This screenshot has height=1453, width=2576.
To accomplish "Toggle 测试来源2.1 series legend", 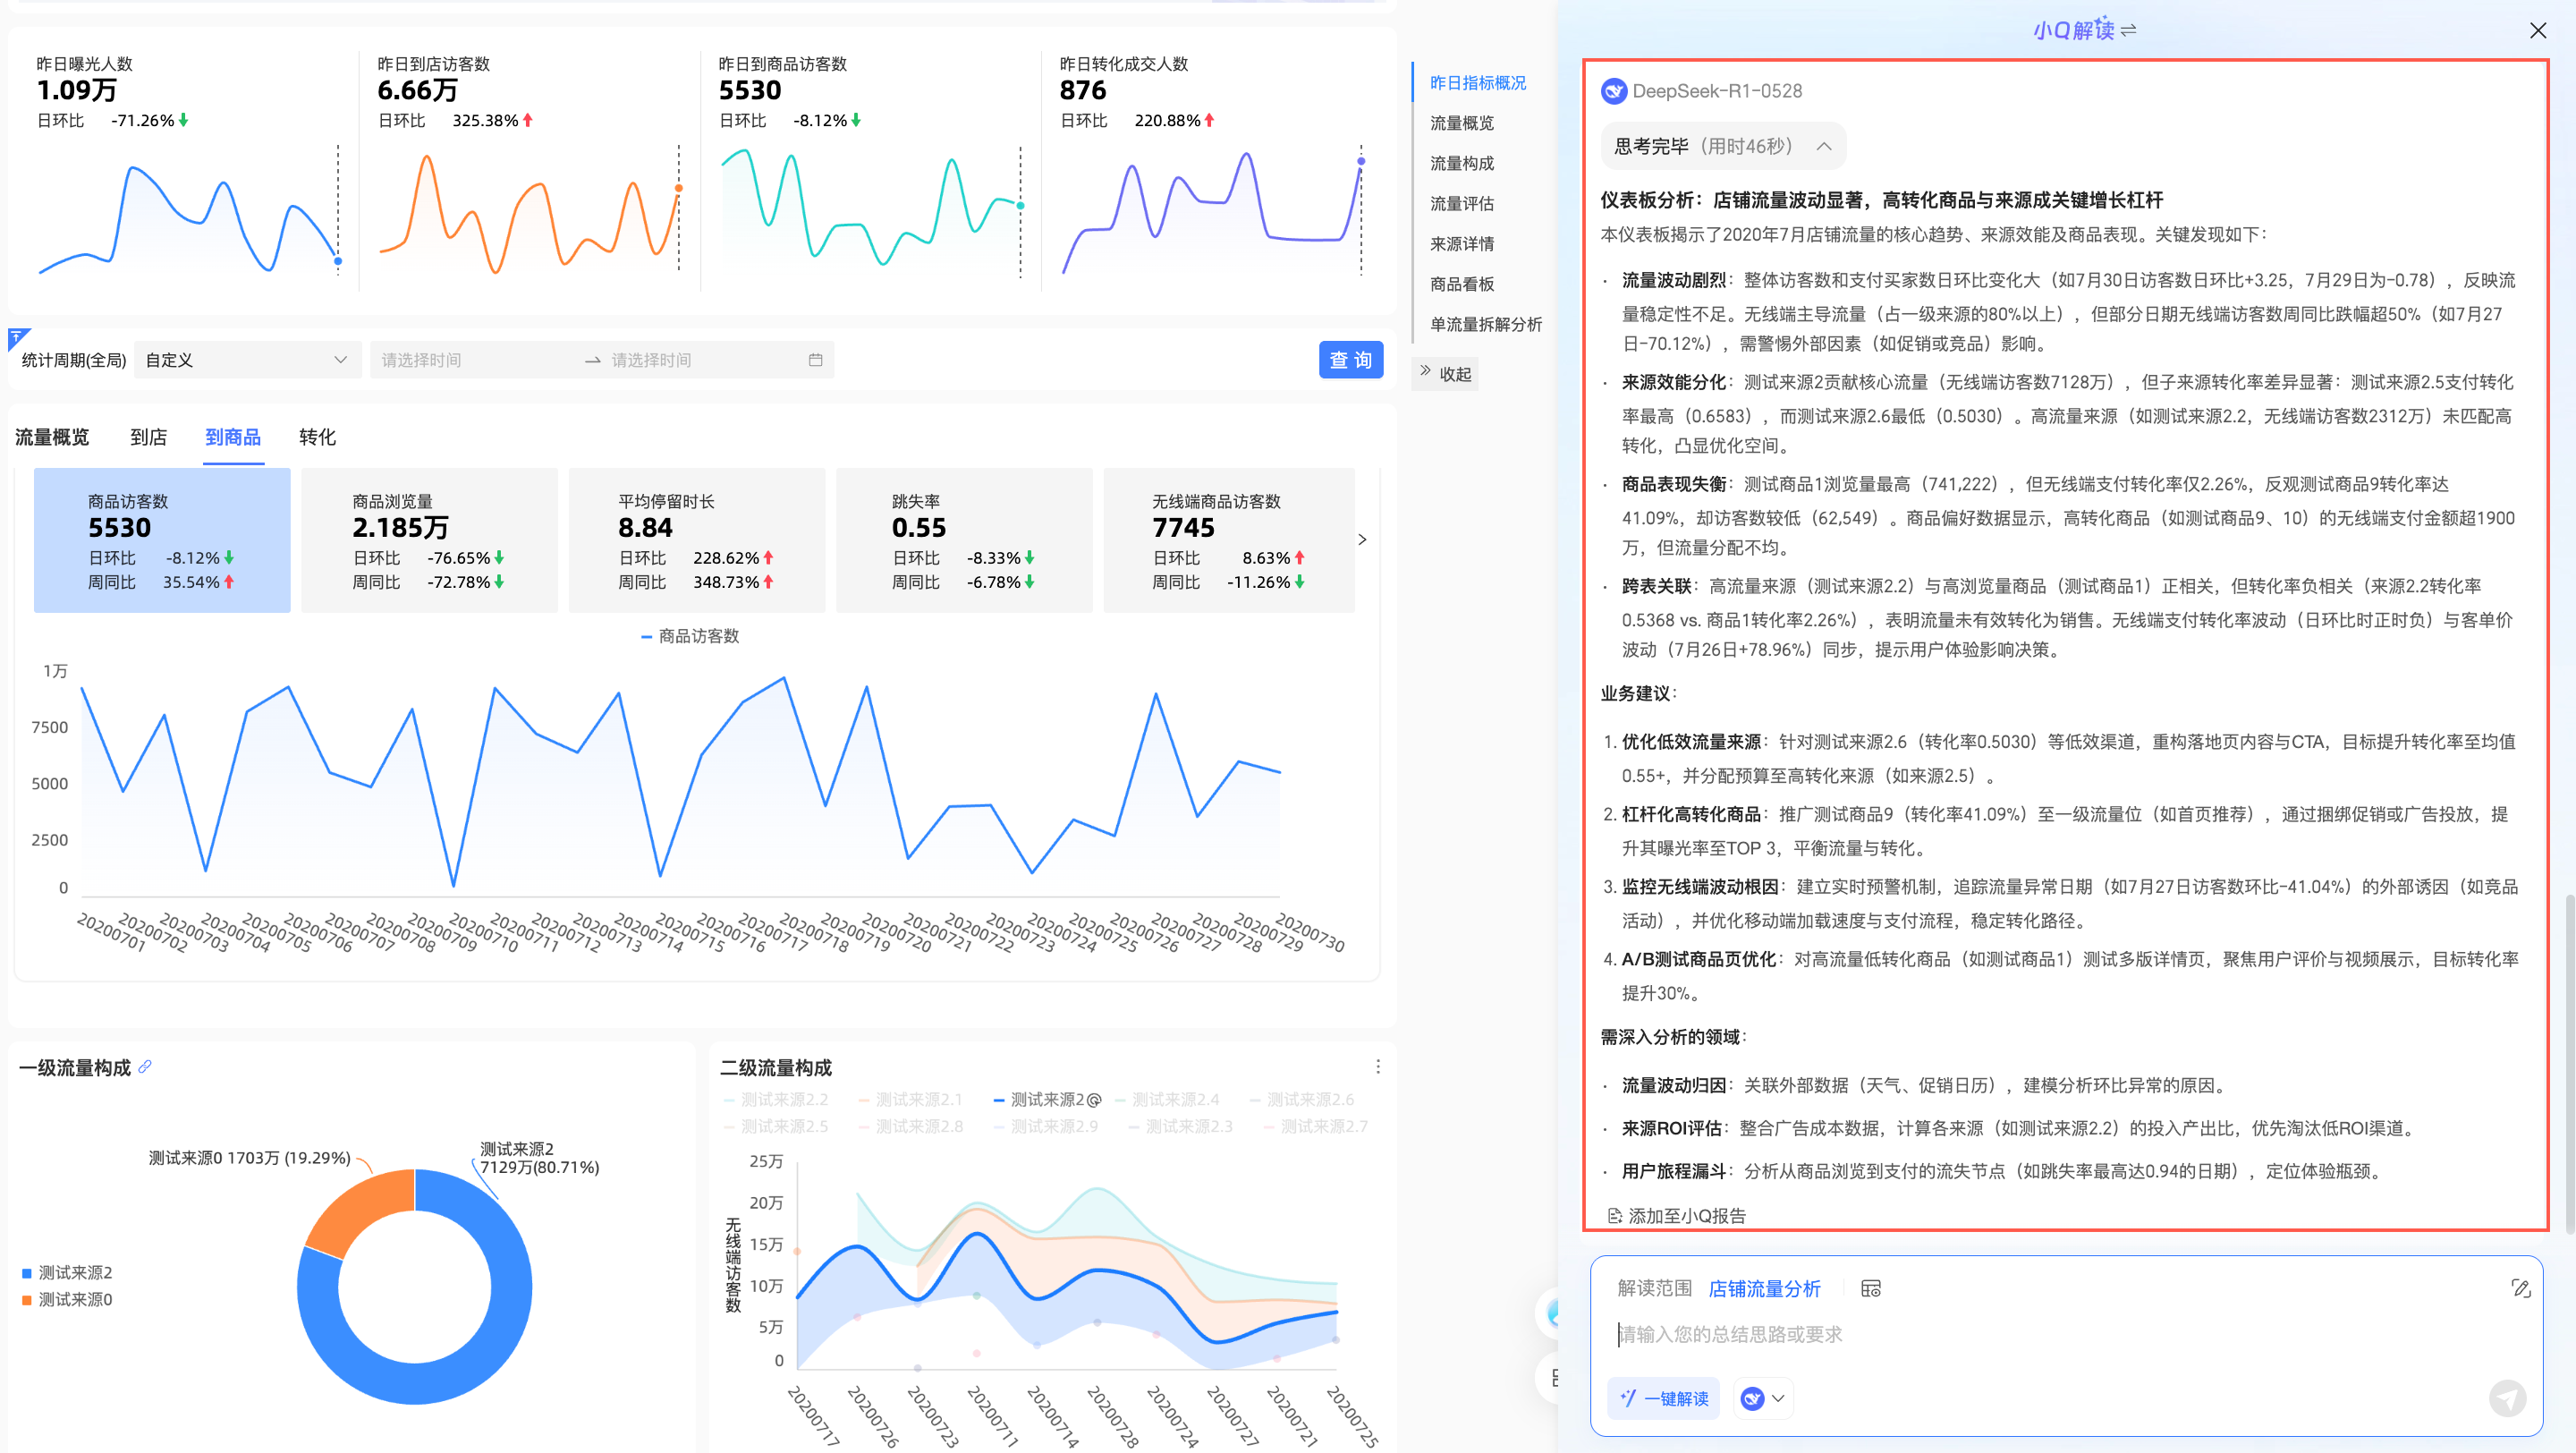I will [x=910, y=1099].
